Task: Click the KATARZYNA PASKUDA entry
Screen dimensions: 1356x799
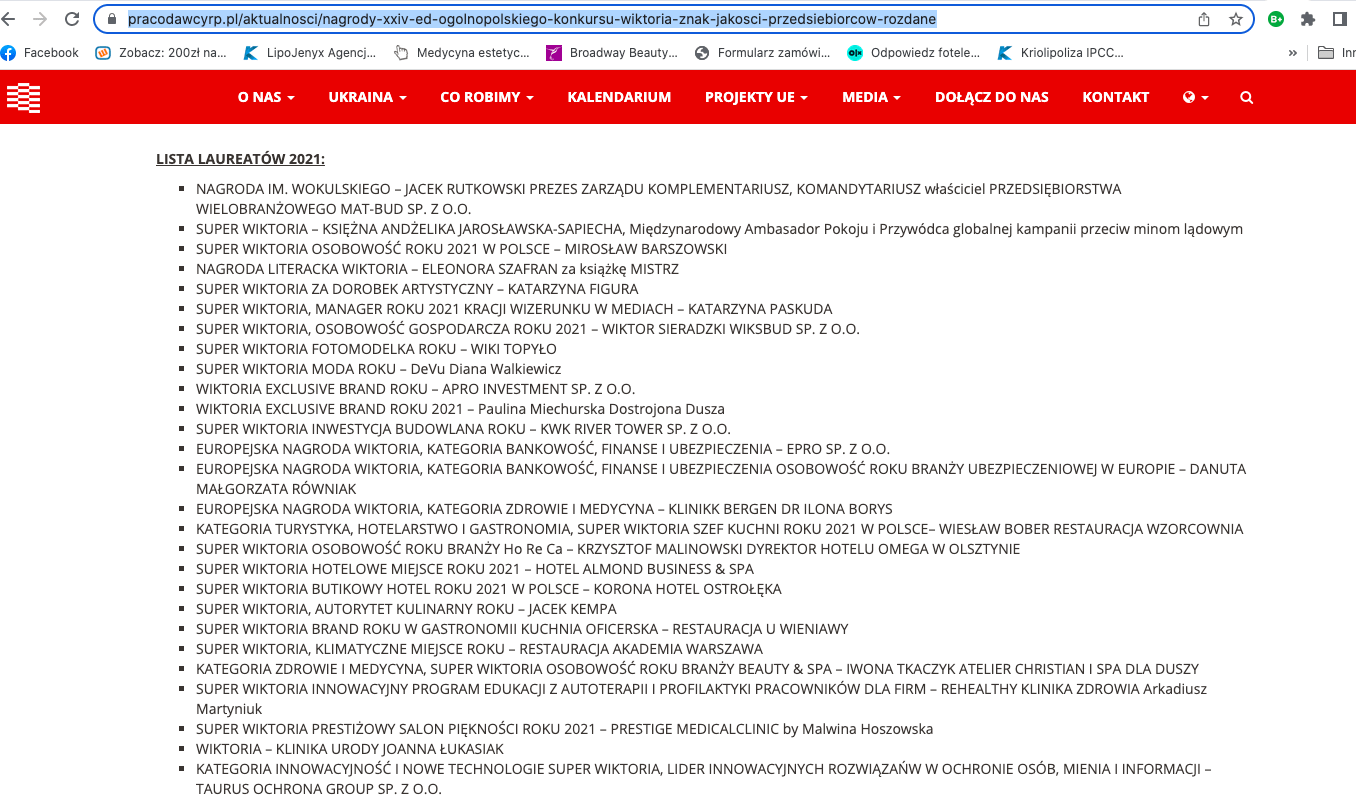Action: click(514, 309)
